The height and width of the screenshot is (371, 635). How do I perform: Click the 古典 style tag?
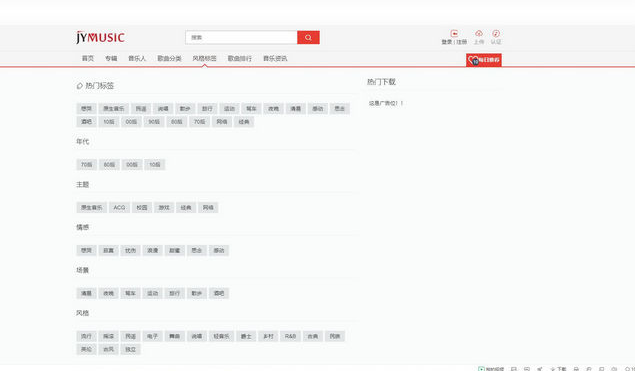(313, 336)
